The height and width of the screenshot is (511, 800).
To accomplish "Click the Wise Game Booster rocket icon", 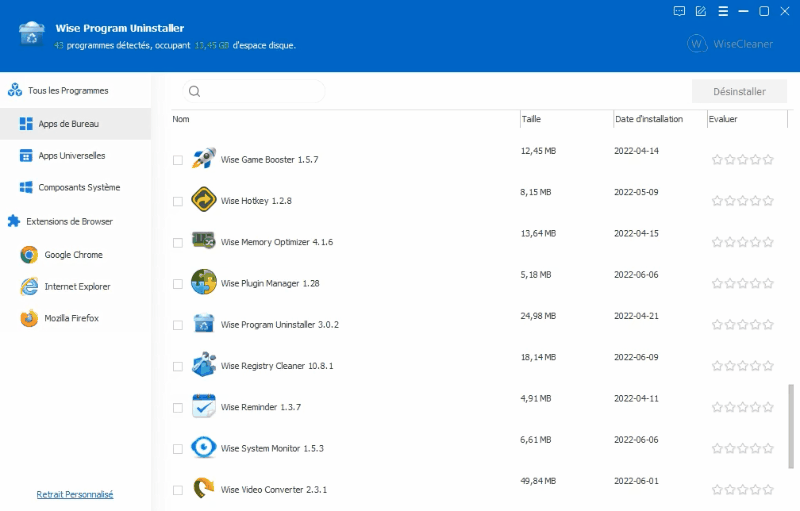I will [x=204, y=158].
